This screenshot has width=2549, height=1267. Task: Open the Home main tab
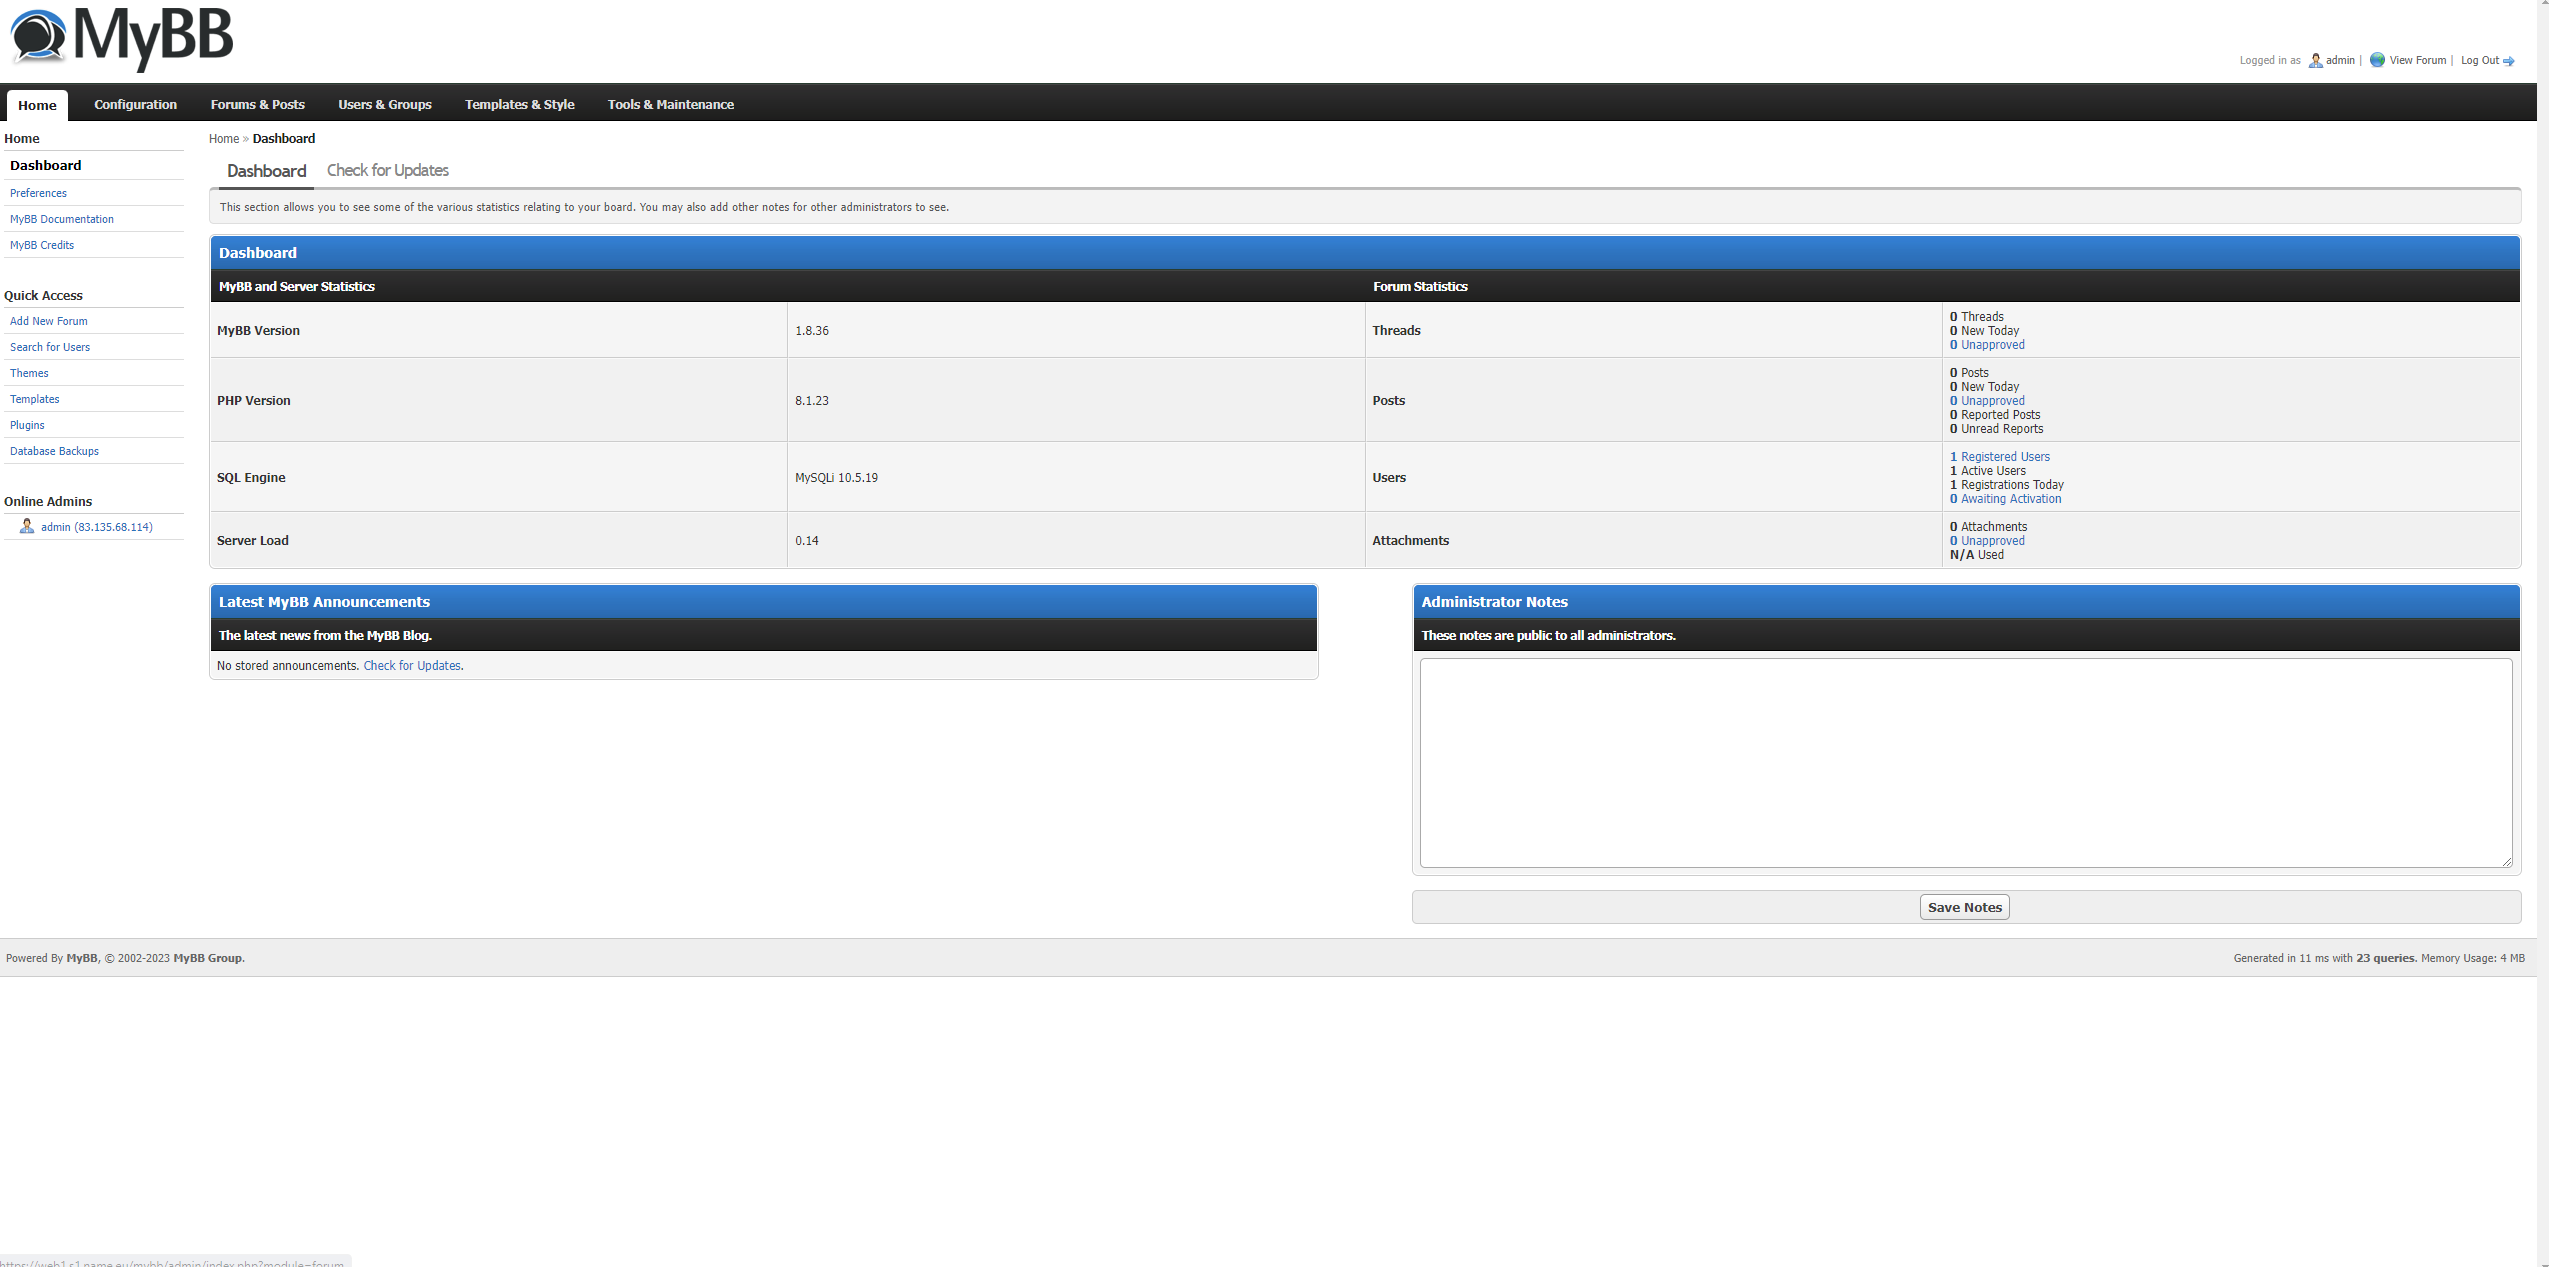tap(37, 105)
